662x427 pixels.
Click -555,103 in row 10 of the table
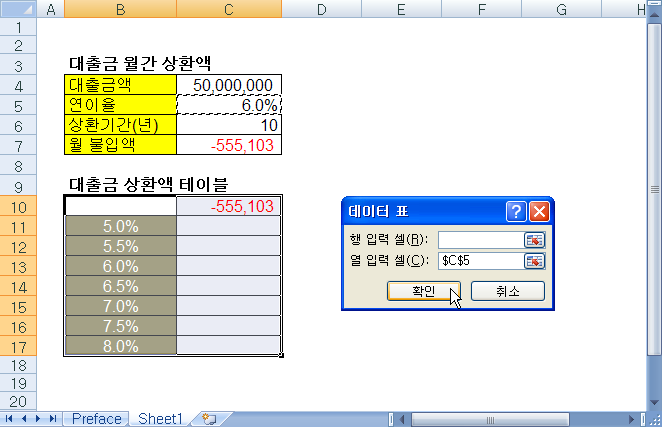coord(229,206)
